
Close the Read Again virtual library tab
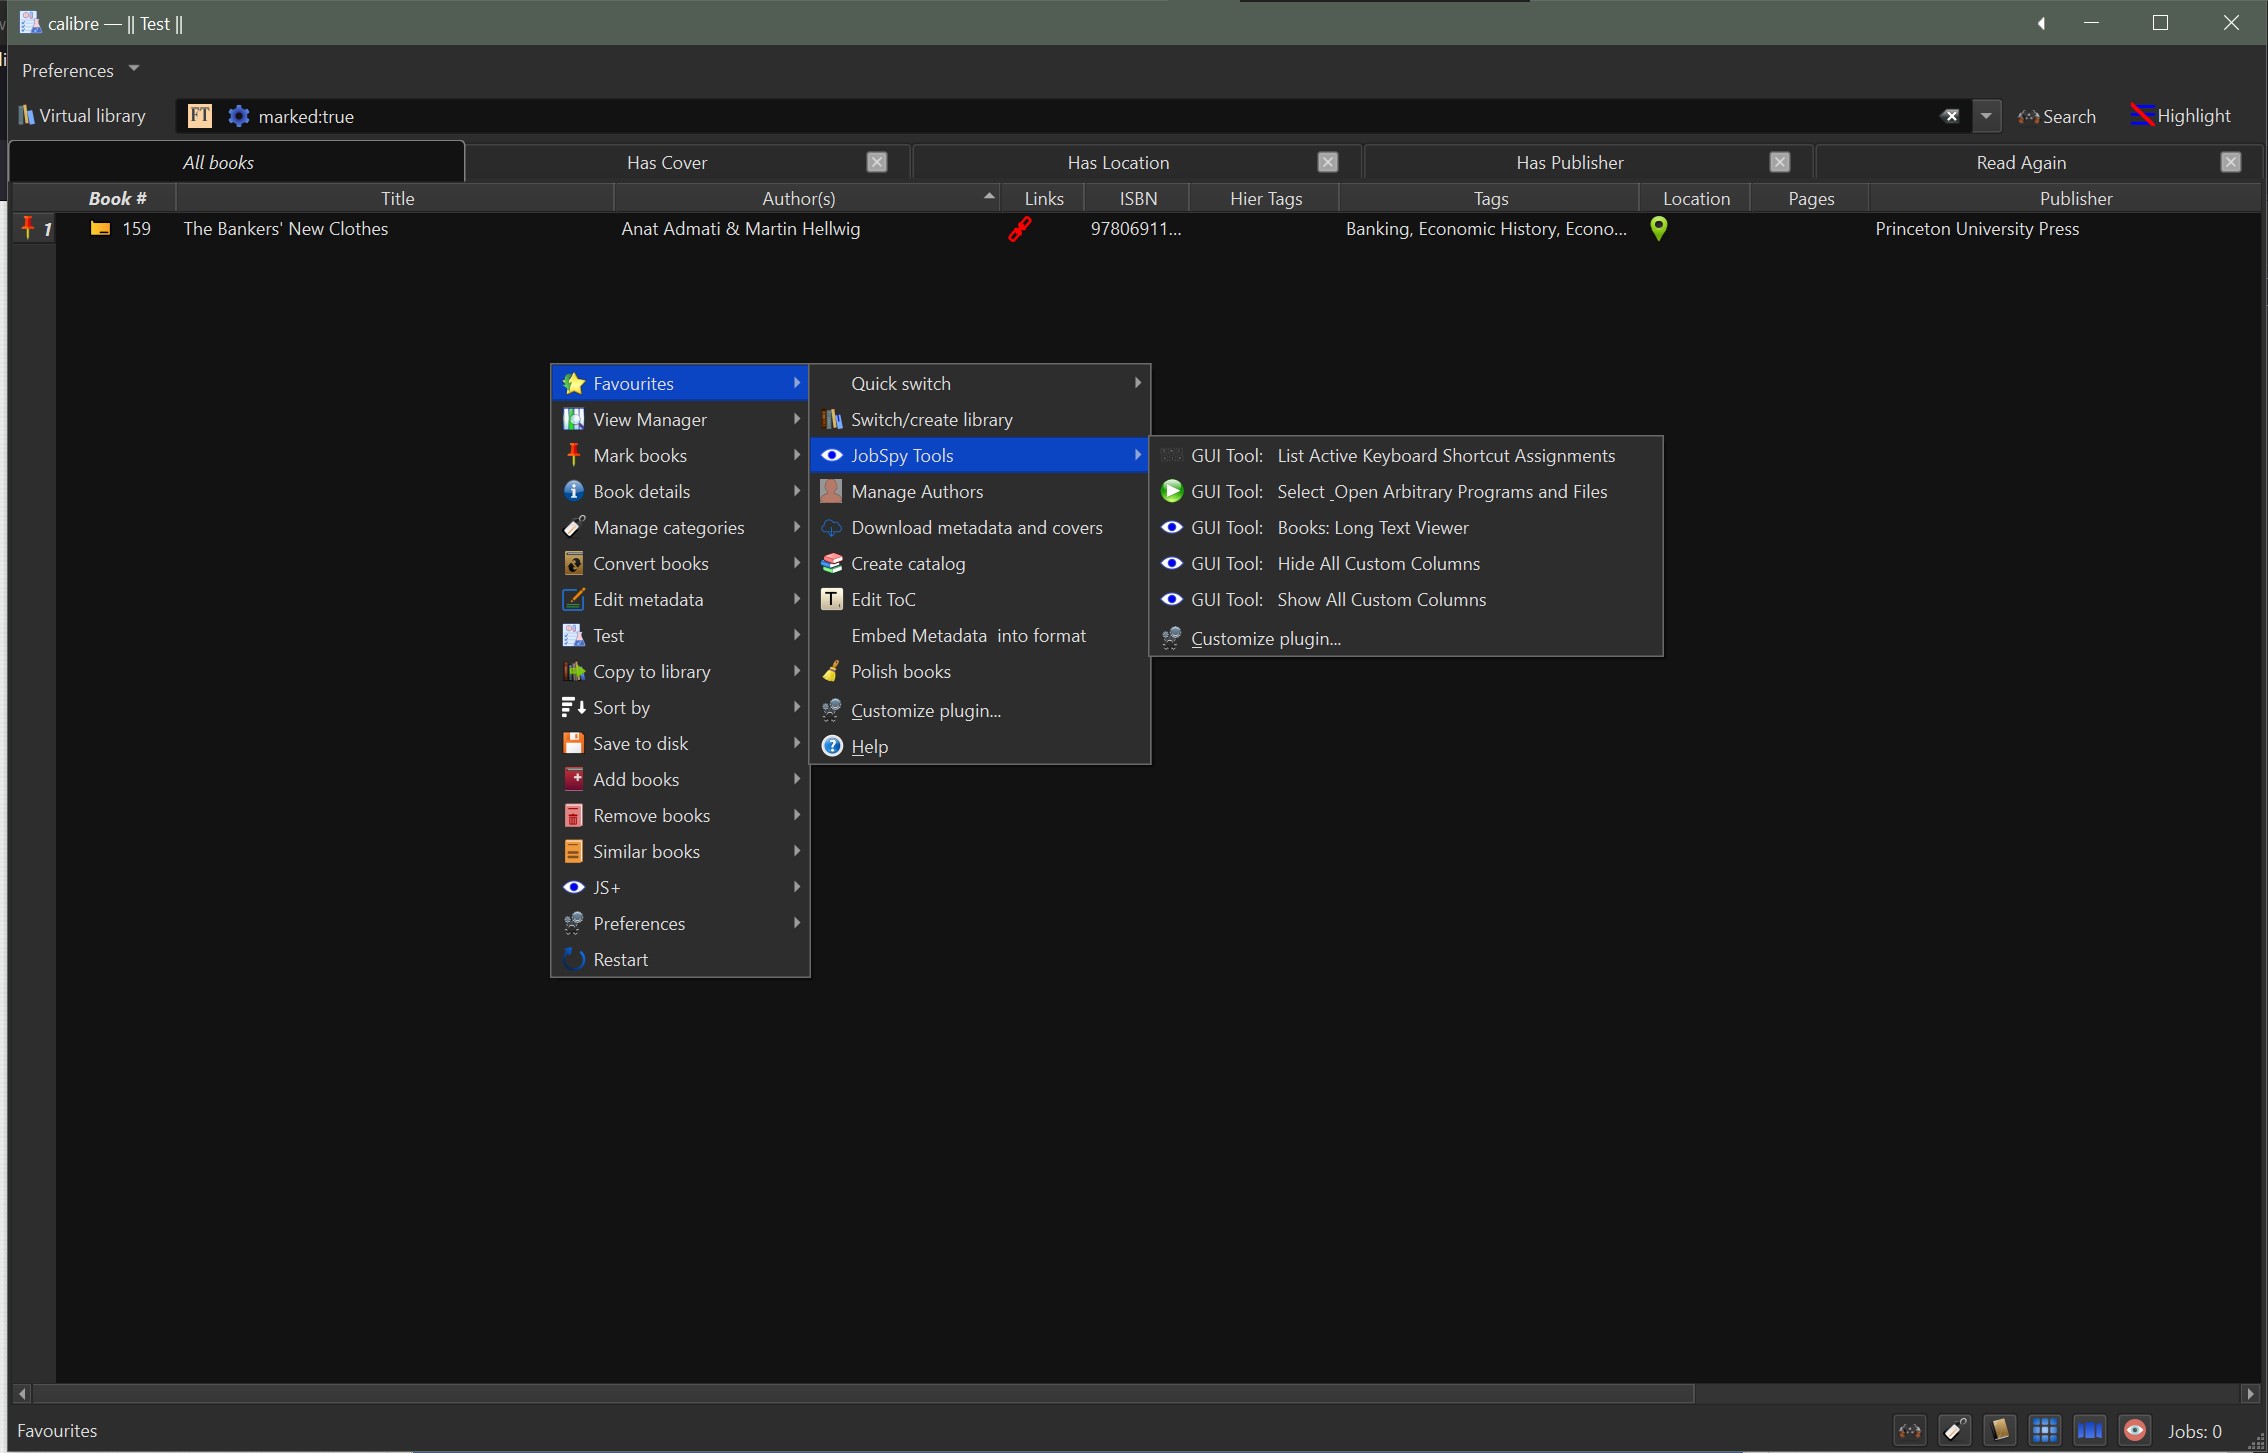click(2231, 163)
